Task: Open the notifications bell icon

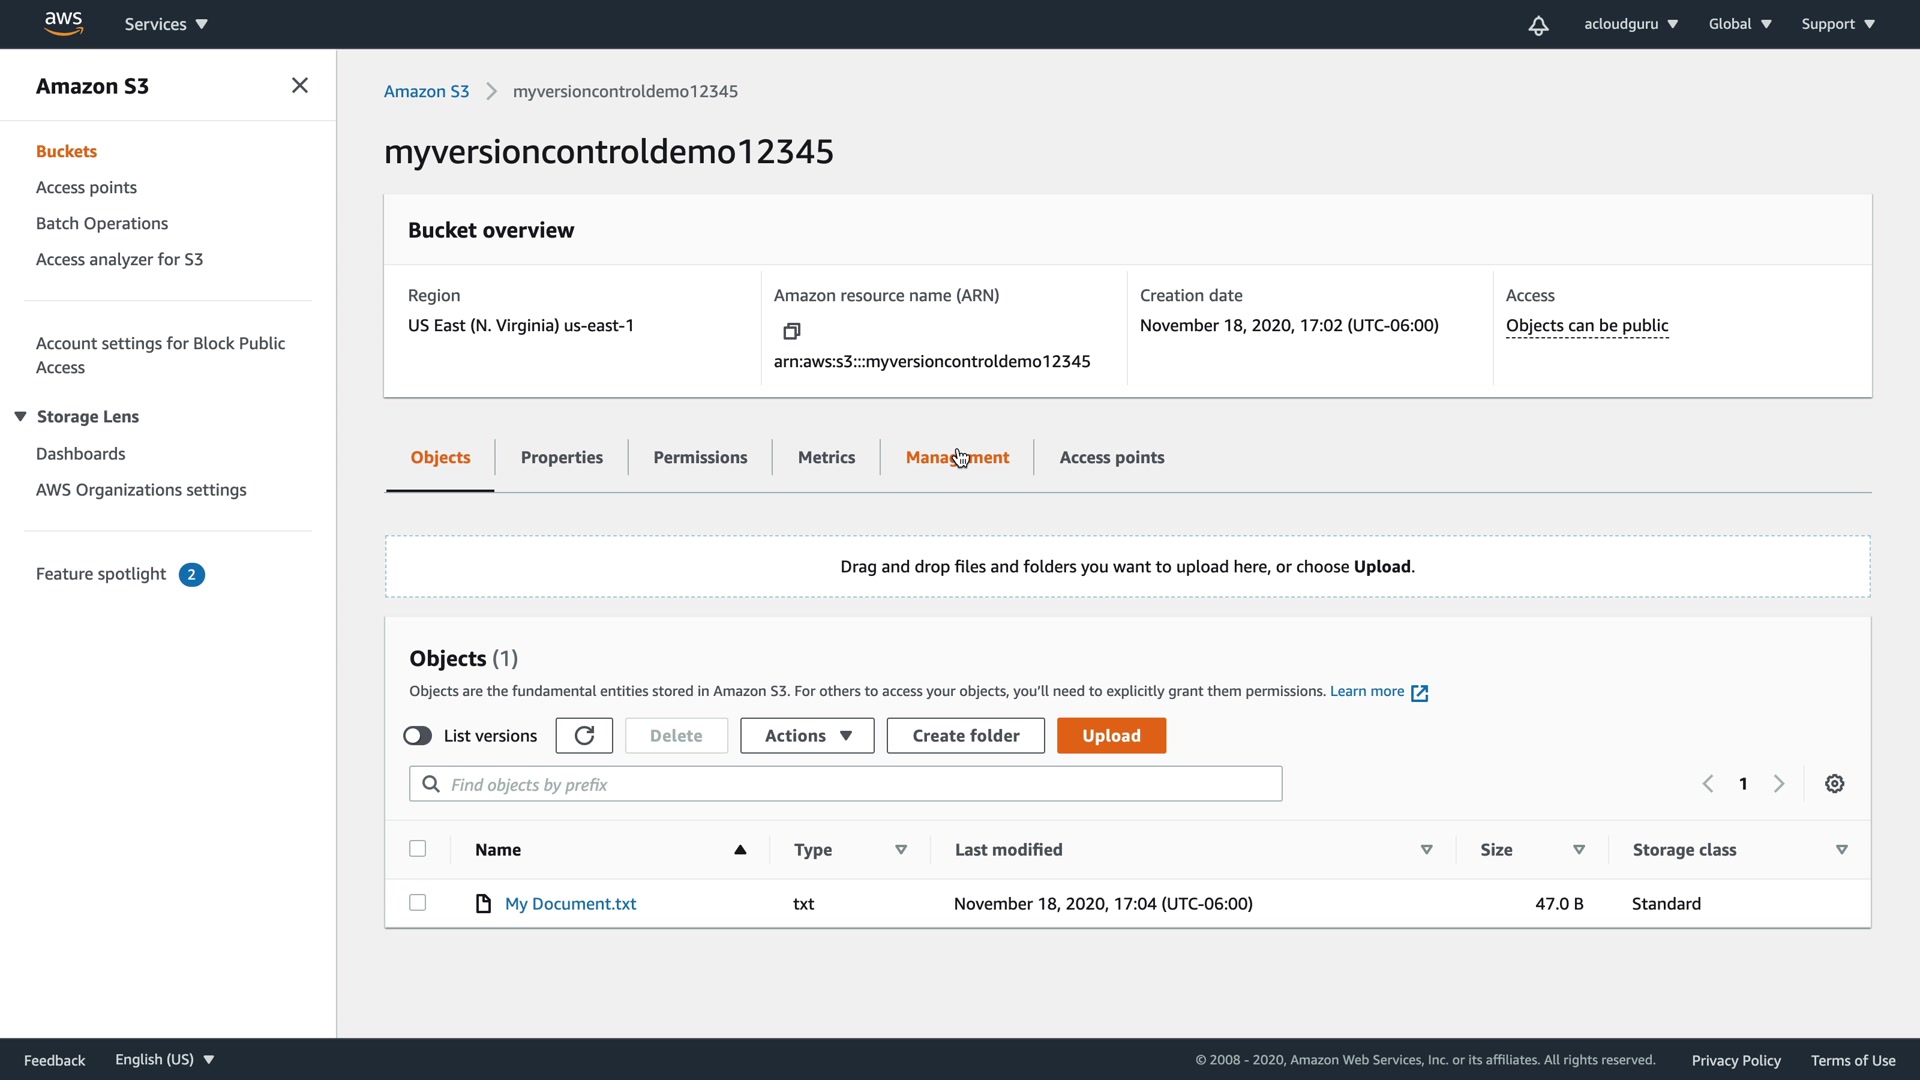Action: [1538, 25]
